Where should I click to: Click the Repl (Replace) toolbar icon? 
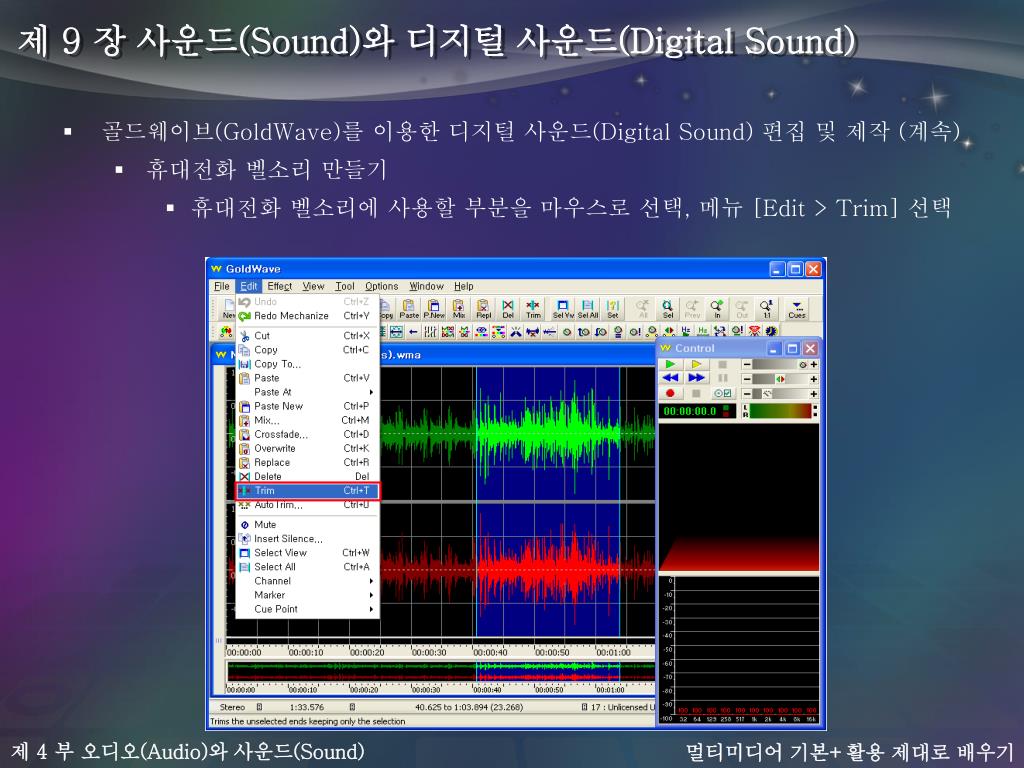pyautogui.click(x=483, y=308)
